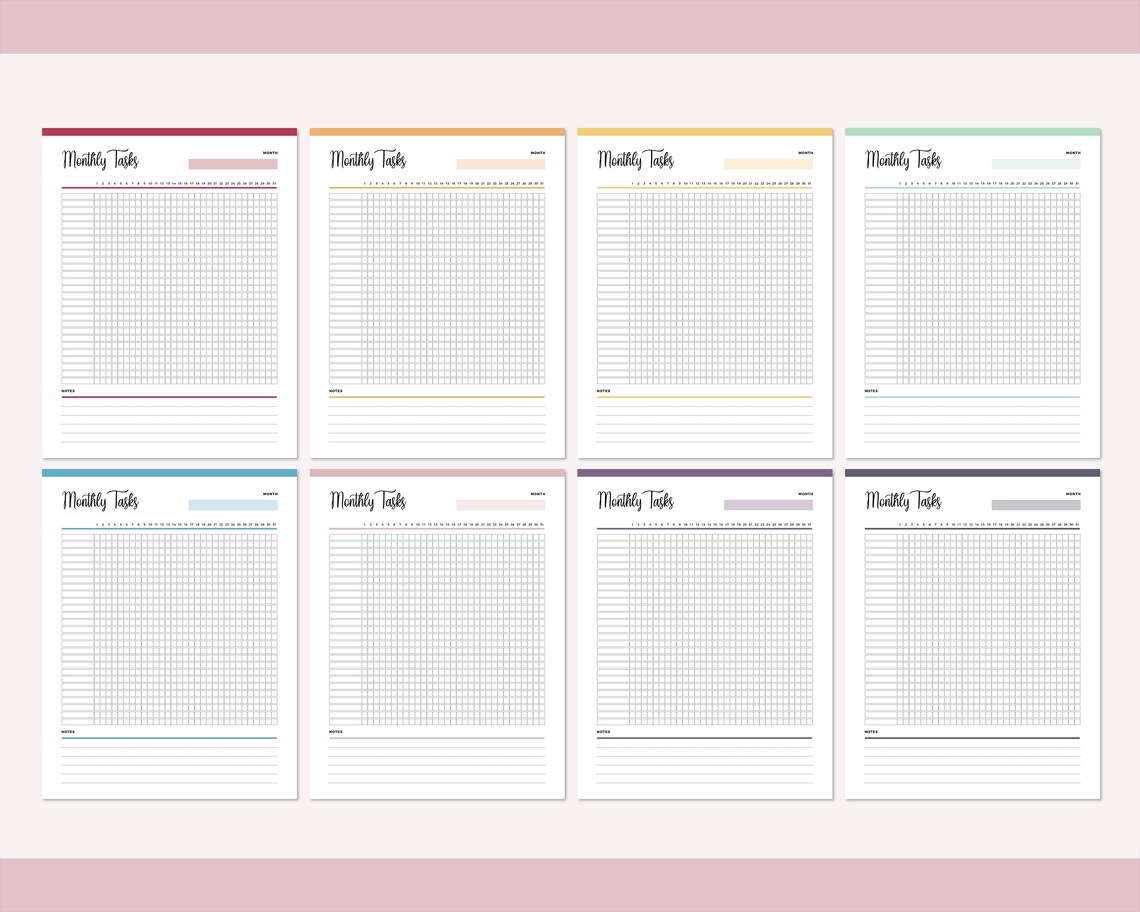Click the MONTH label on mint green planner
Viewport: 1140px width, 912px height.
point(1071,155)
